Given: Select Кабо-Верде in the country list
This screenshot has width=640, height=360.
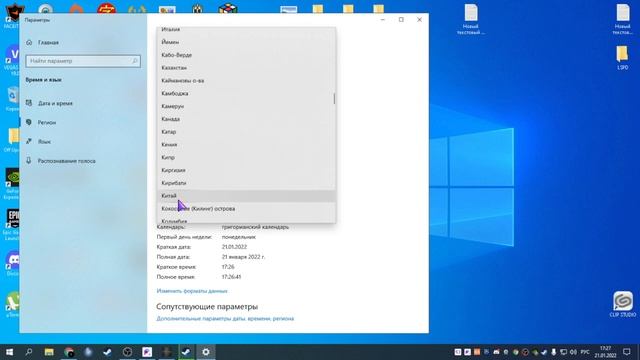Looking at the screenshot, I should point(246,55).
